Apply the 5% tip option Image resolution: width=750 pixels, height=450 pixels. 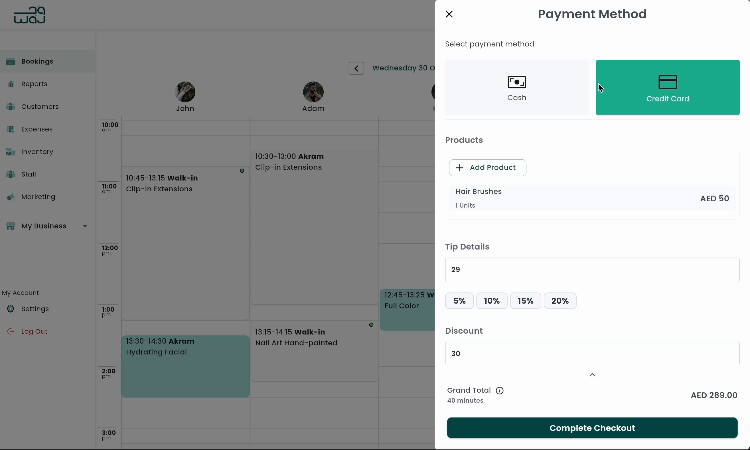(x=459, y=301)
